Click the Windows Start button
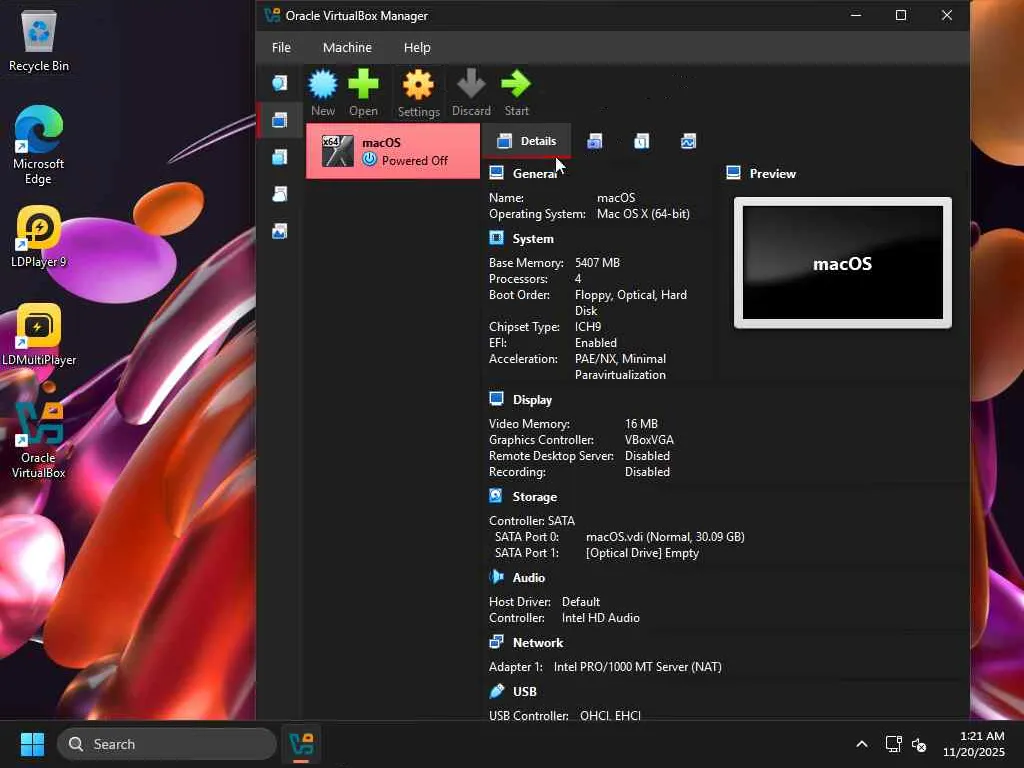This screenshot has height=768, width=1024. click(32, 744)
